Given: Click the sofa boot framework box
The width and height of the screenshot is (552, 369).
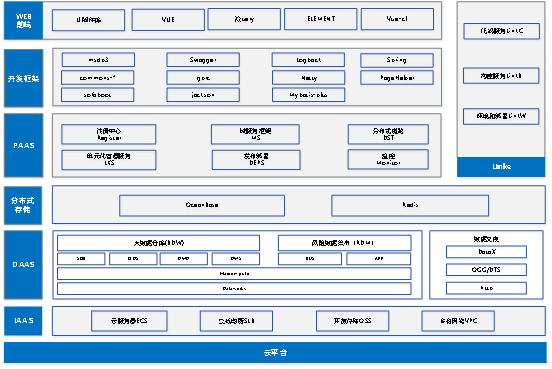Looking at the screenshot, I should pyautogui.click(x=98, y=95).
